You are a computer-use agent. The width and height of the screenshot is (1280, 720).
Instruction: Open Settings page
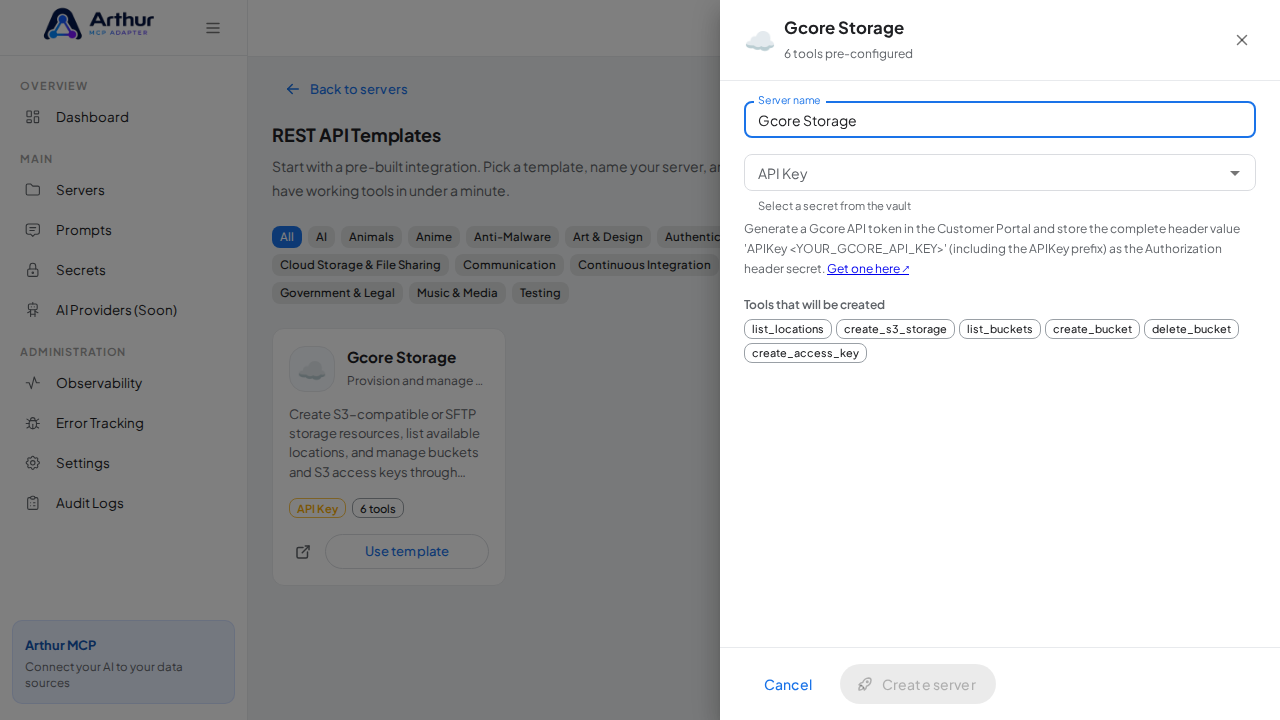pyautogui.click(x=123, y=463)
